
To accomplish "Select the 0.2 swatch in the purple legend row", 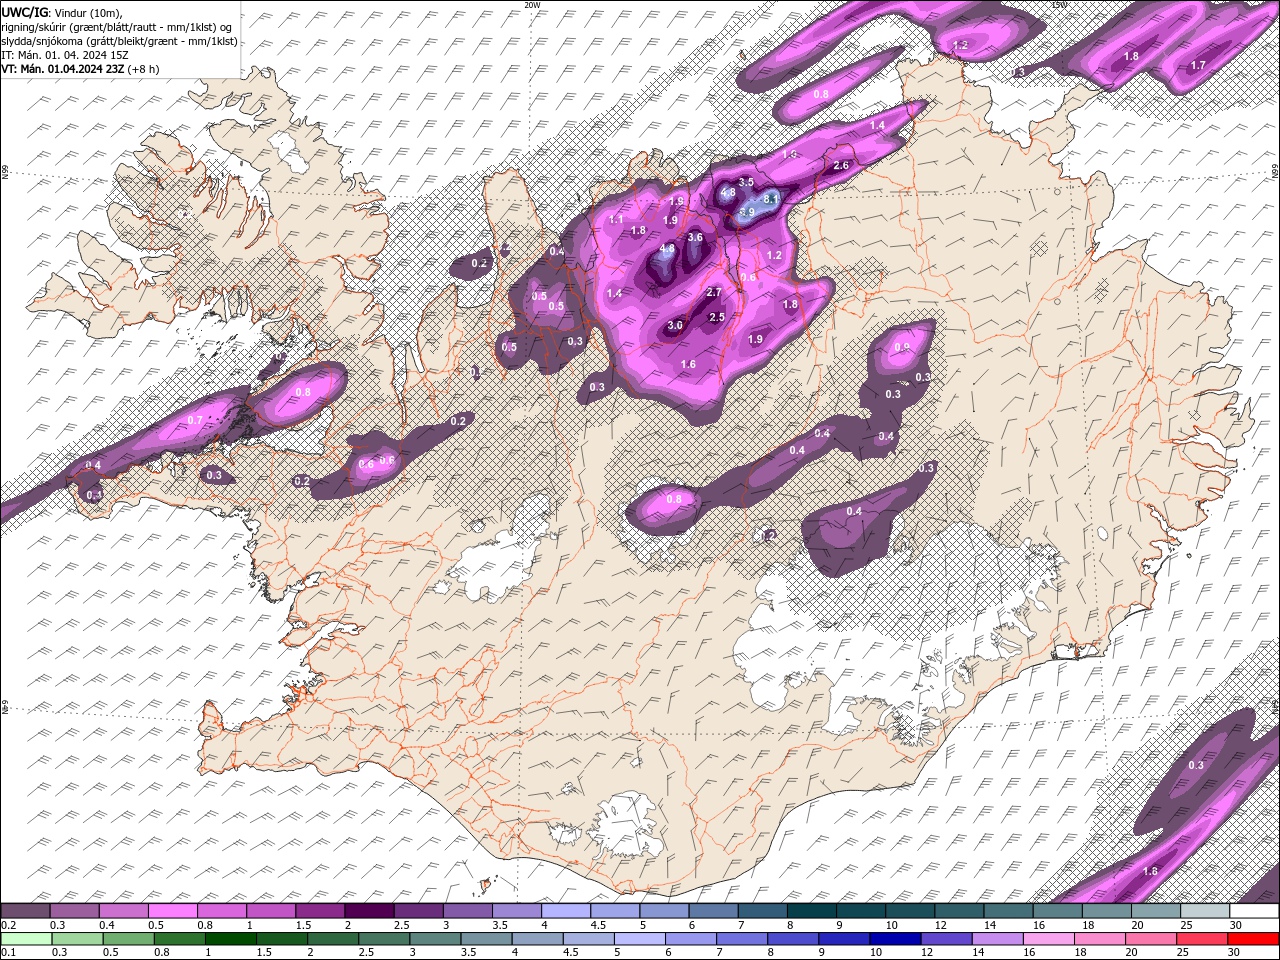I will (x=25, y=911).
